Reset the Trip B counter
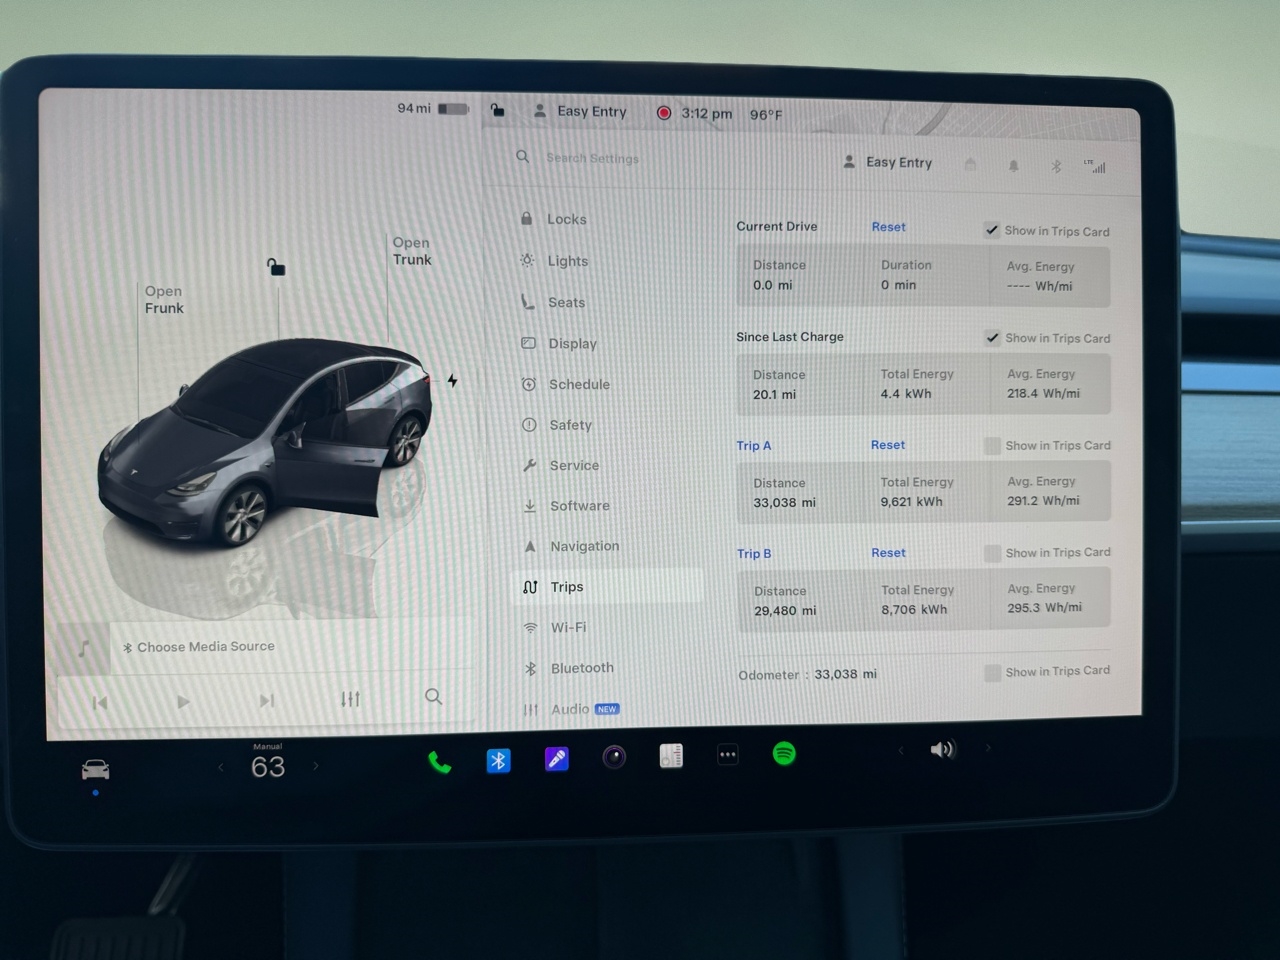 (888, 553)
